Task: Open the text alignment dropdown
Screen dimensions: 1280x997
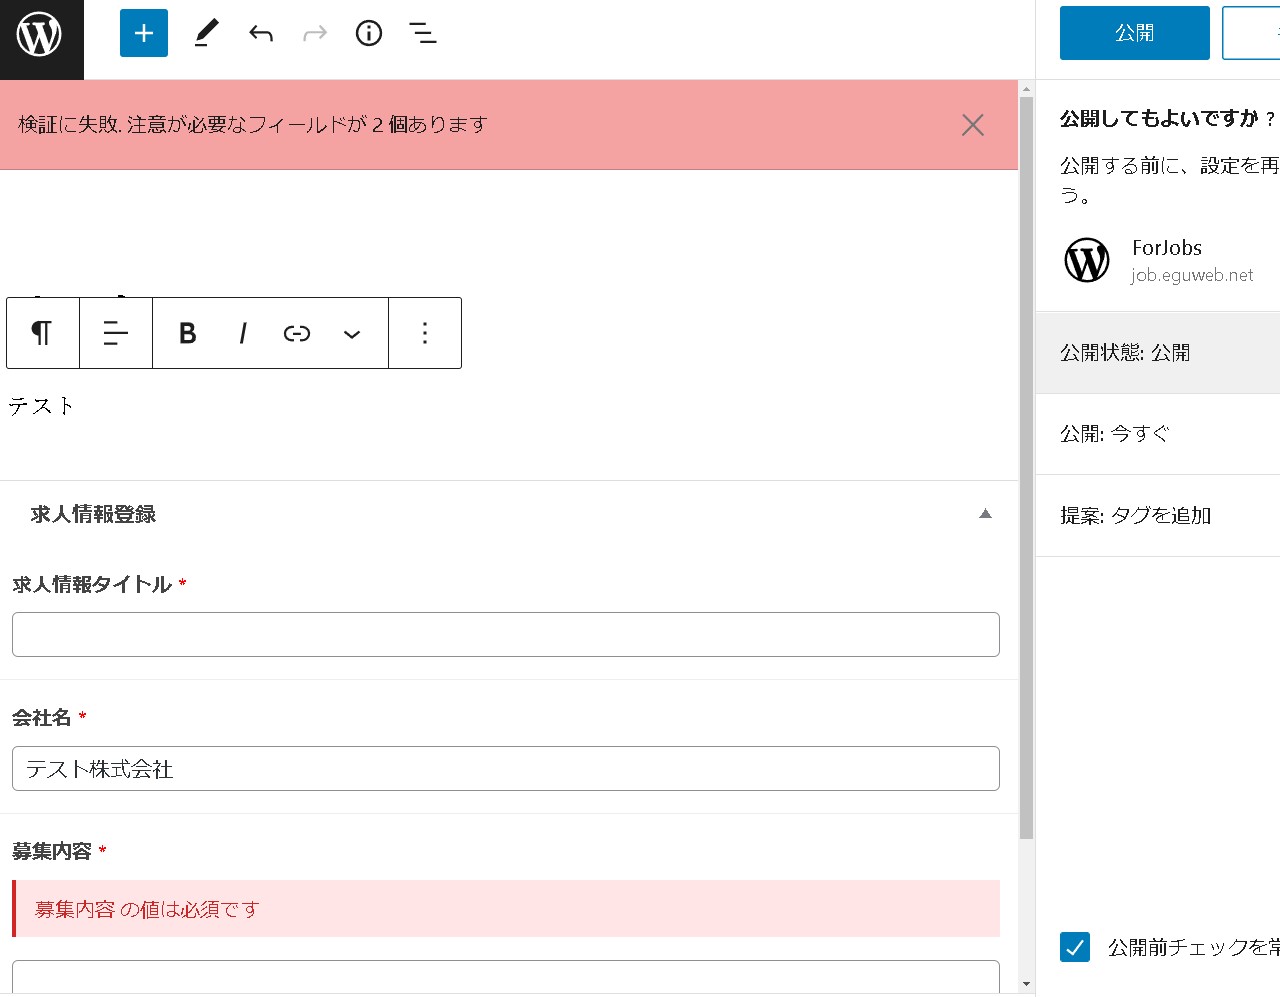Action: [116, 333]
